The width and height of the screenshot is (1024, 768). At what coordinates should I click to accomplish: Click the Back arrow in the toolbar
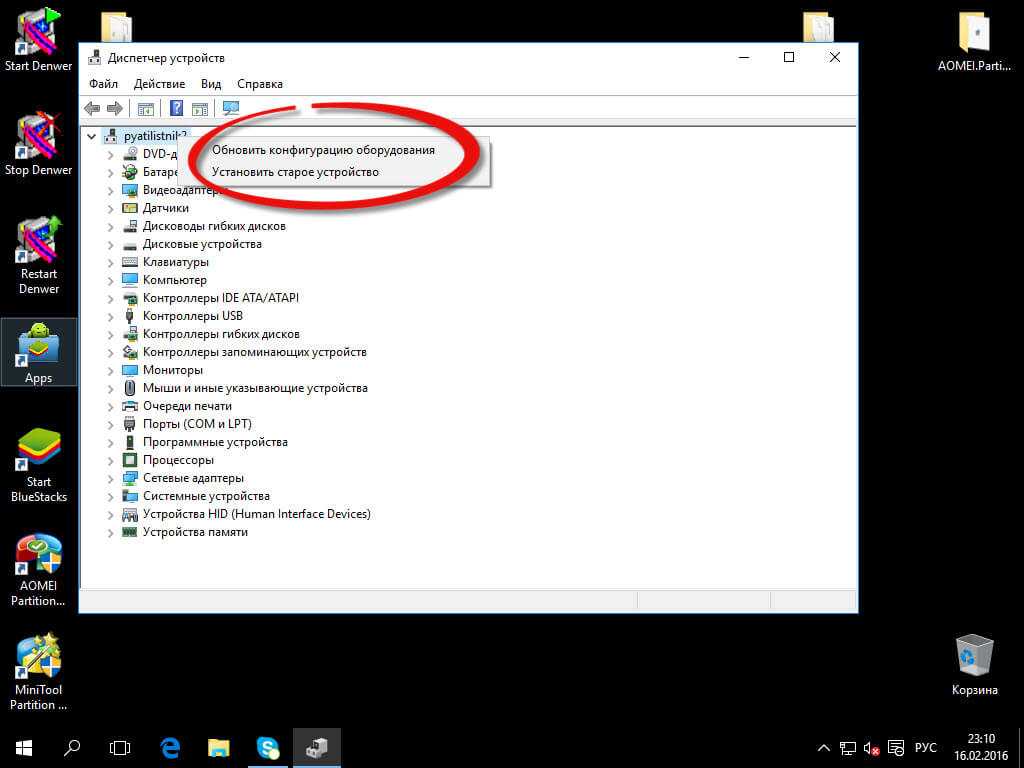(92, 109)
